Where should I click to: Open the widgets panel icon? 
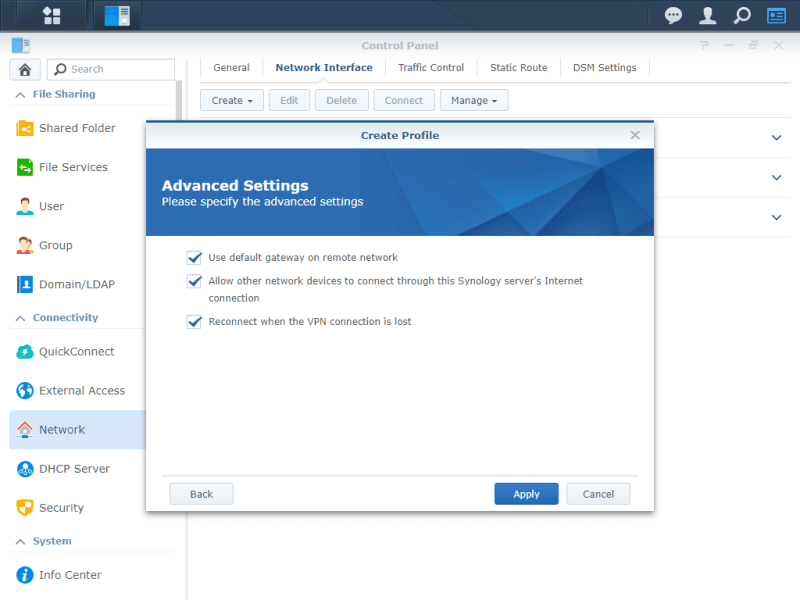776,16
